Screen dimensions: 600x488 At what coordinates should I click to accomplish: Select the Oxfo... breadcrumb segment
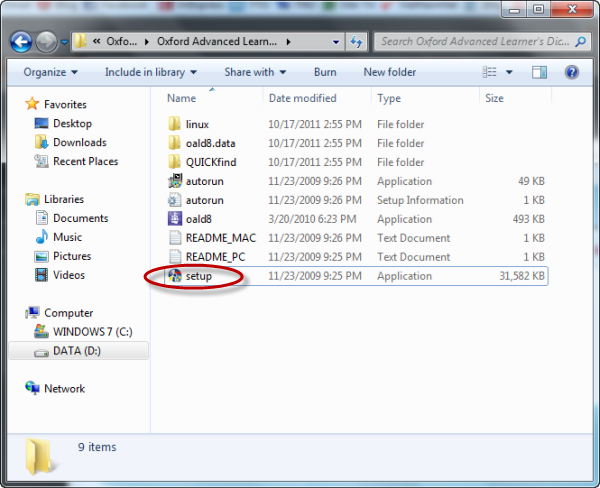point(121,41)
